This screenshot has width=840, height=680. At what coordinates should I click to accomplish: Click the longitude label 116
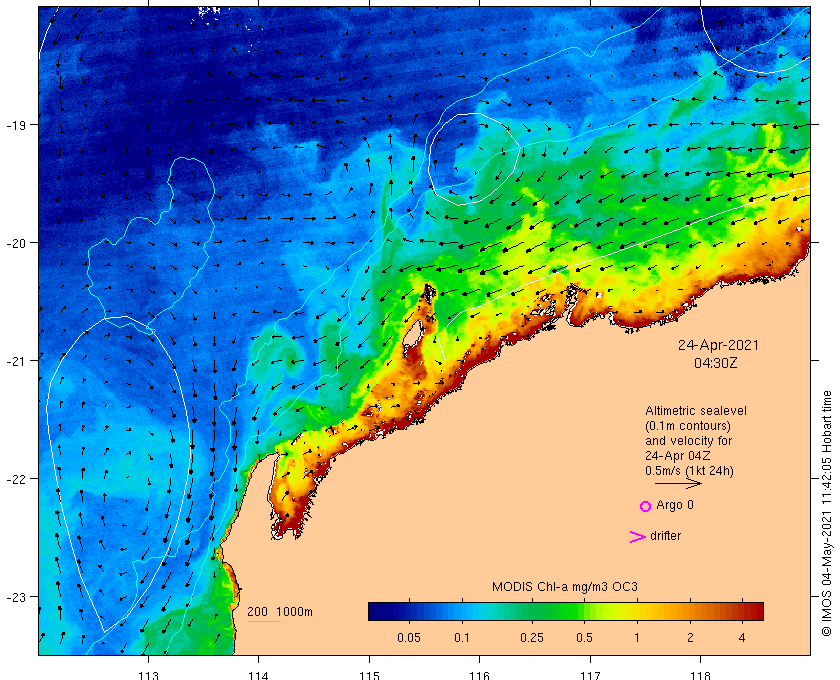click(479, 675)
